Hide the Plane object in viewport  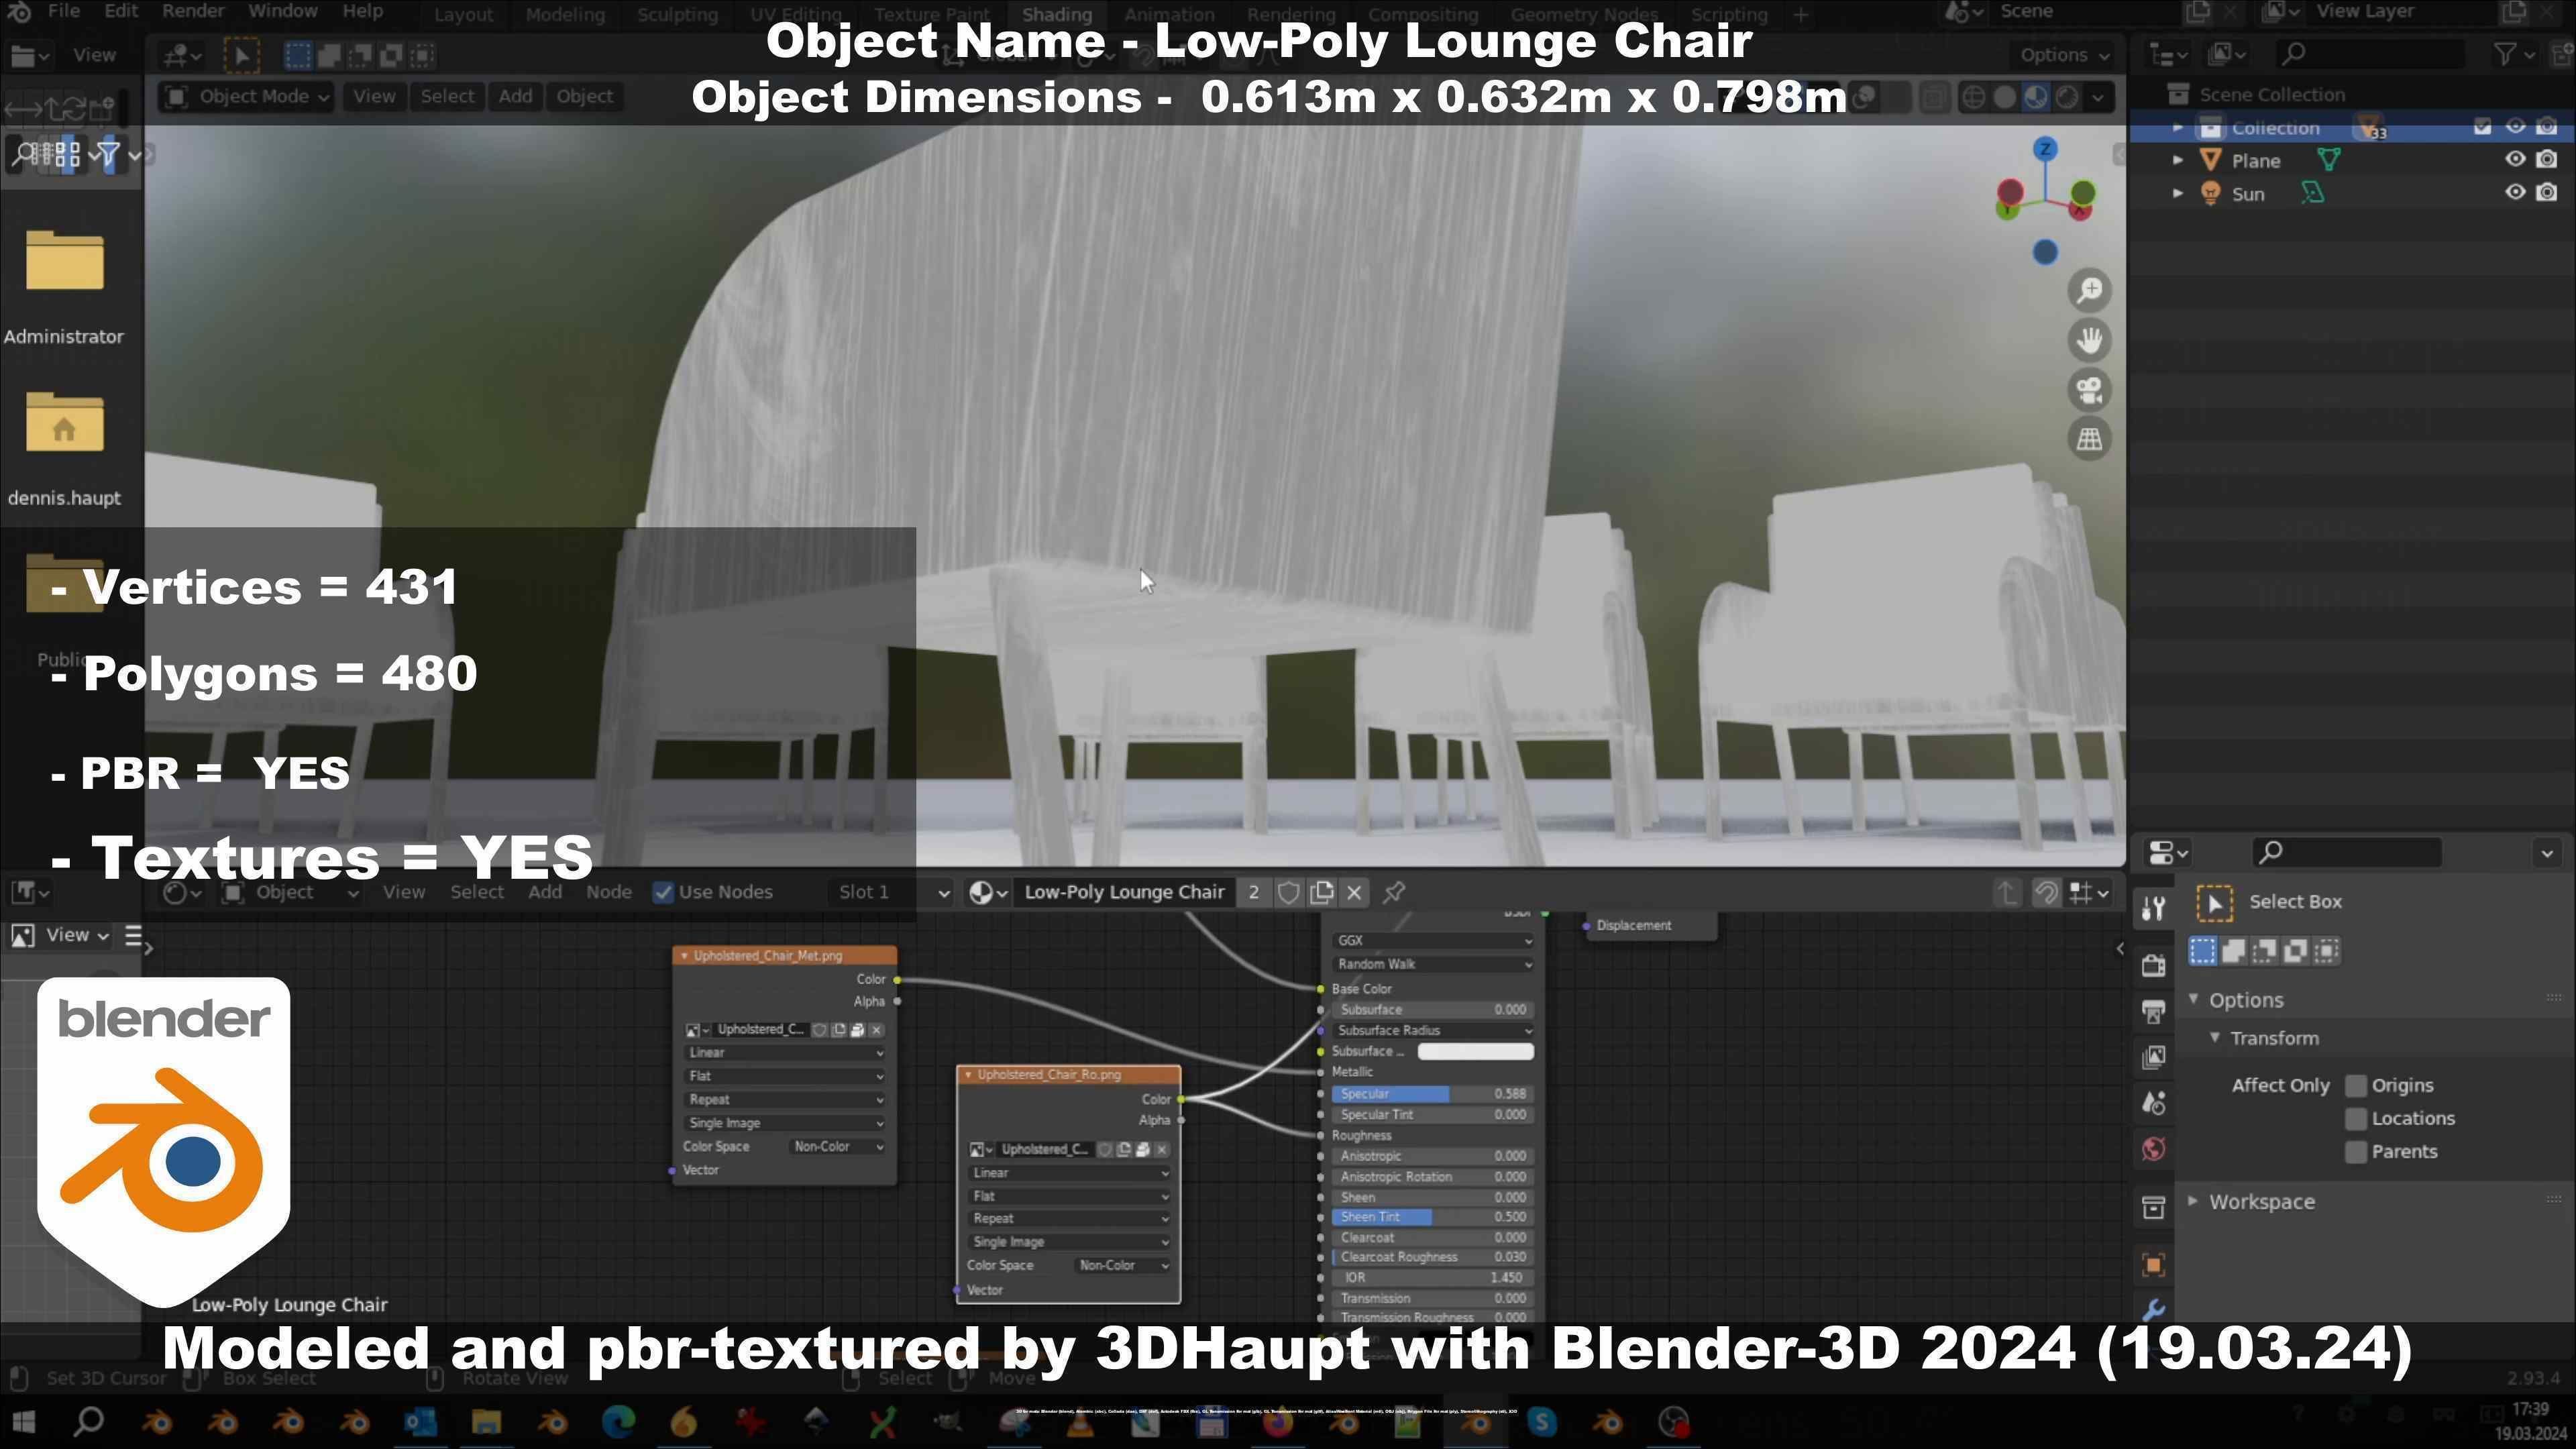pos(2515,159)
